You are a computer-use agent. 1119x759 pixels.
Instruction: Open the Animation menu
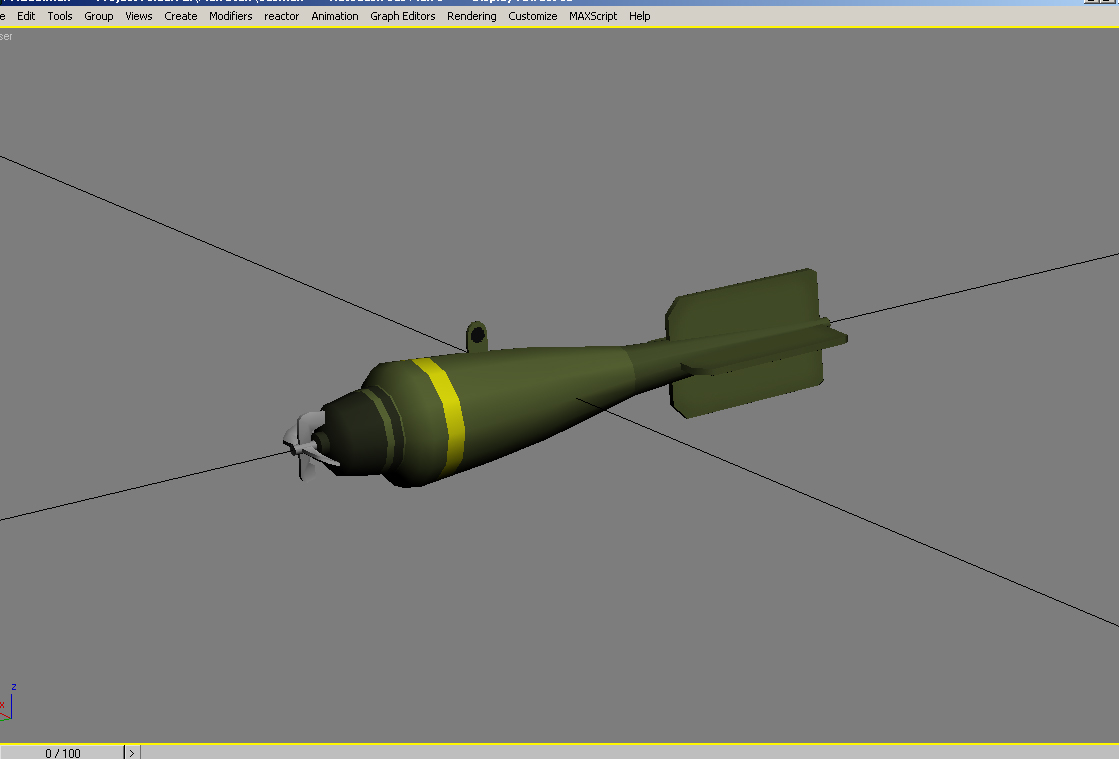(335, 16)
